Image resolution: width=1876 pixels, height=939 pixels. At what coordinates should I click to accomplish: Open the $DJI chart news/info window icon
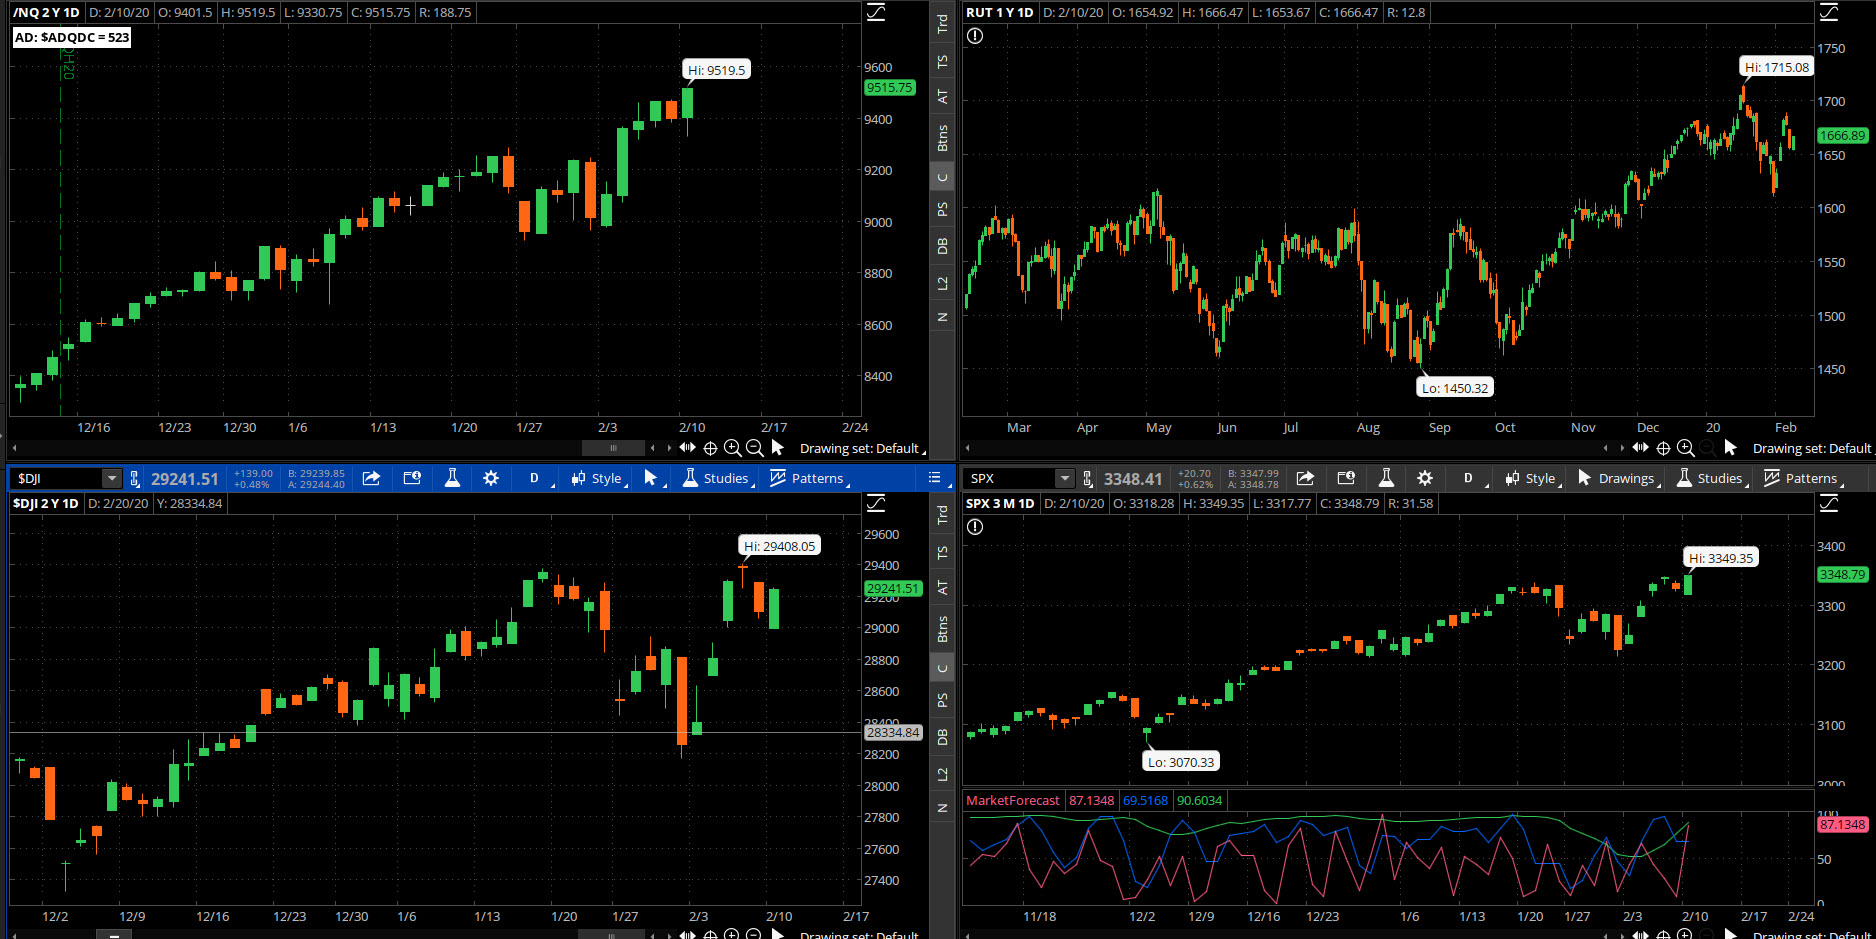point(412,478)
